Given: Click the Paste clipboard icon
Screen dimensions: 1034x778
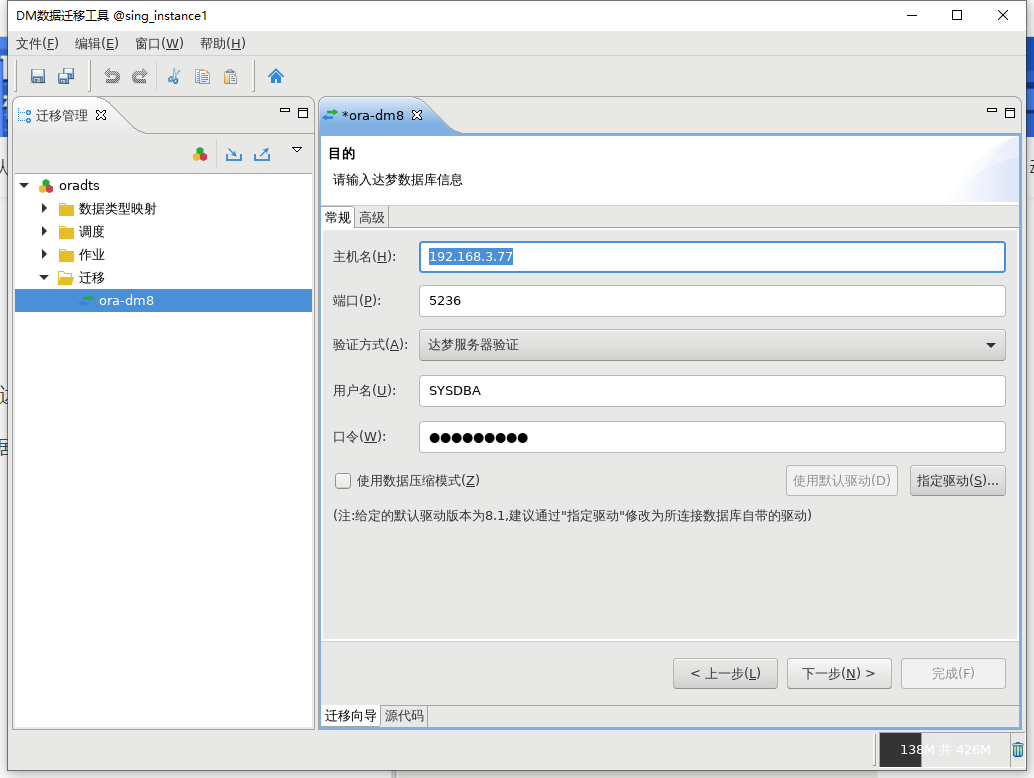Looking at the screenshot, I should click(x=230, y=76).
